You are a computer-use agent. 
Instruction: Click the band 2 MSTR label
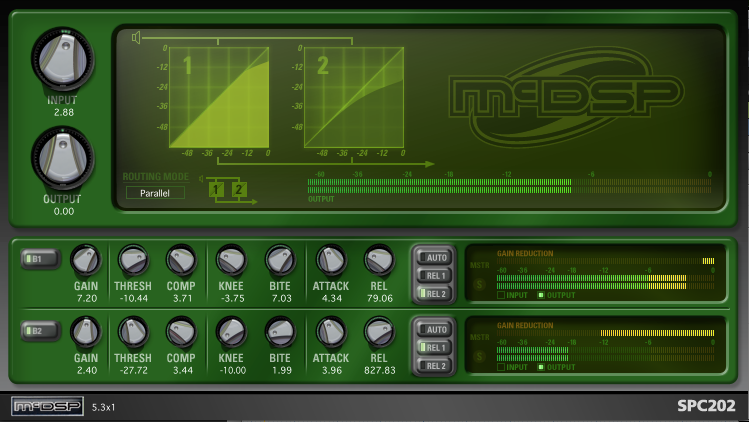(x=480, y=337)
